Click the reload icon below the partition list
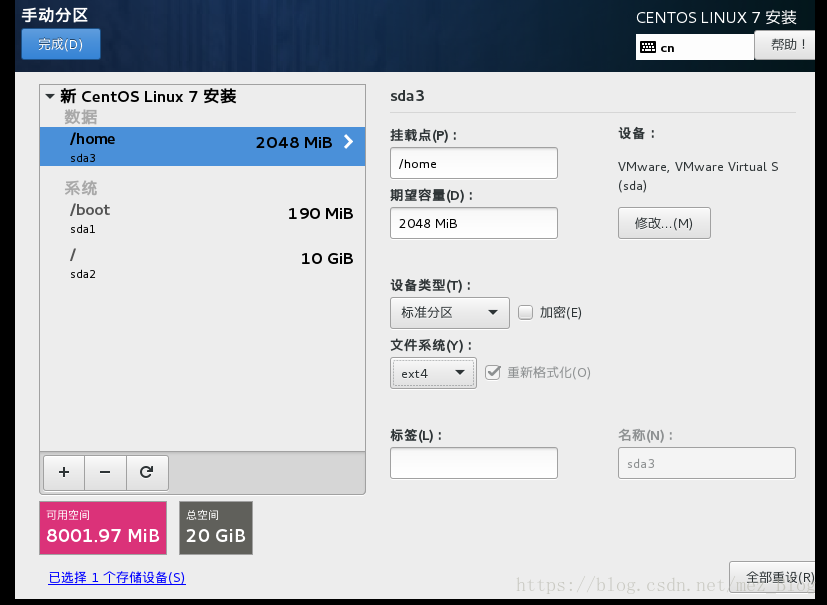827x605 pixels. pyautogui.click(x=147, y=472)
